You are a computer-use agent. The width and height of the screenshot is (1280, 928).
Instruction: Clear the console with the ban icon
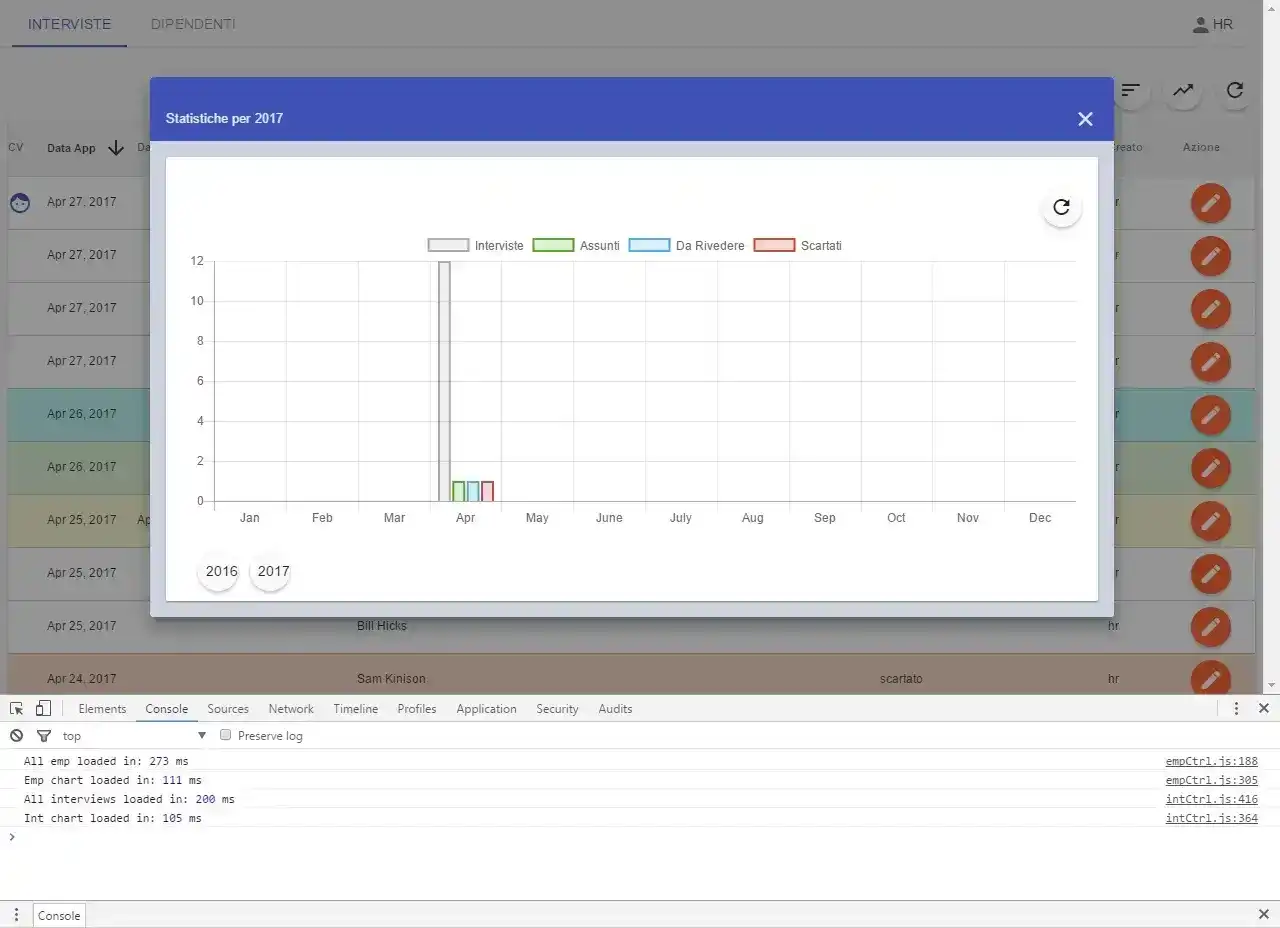15,735
